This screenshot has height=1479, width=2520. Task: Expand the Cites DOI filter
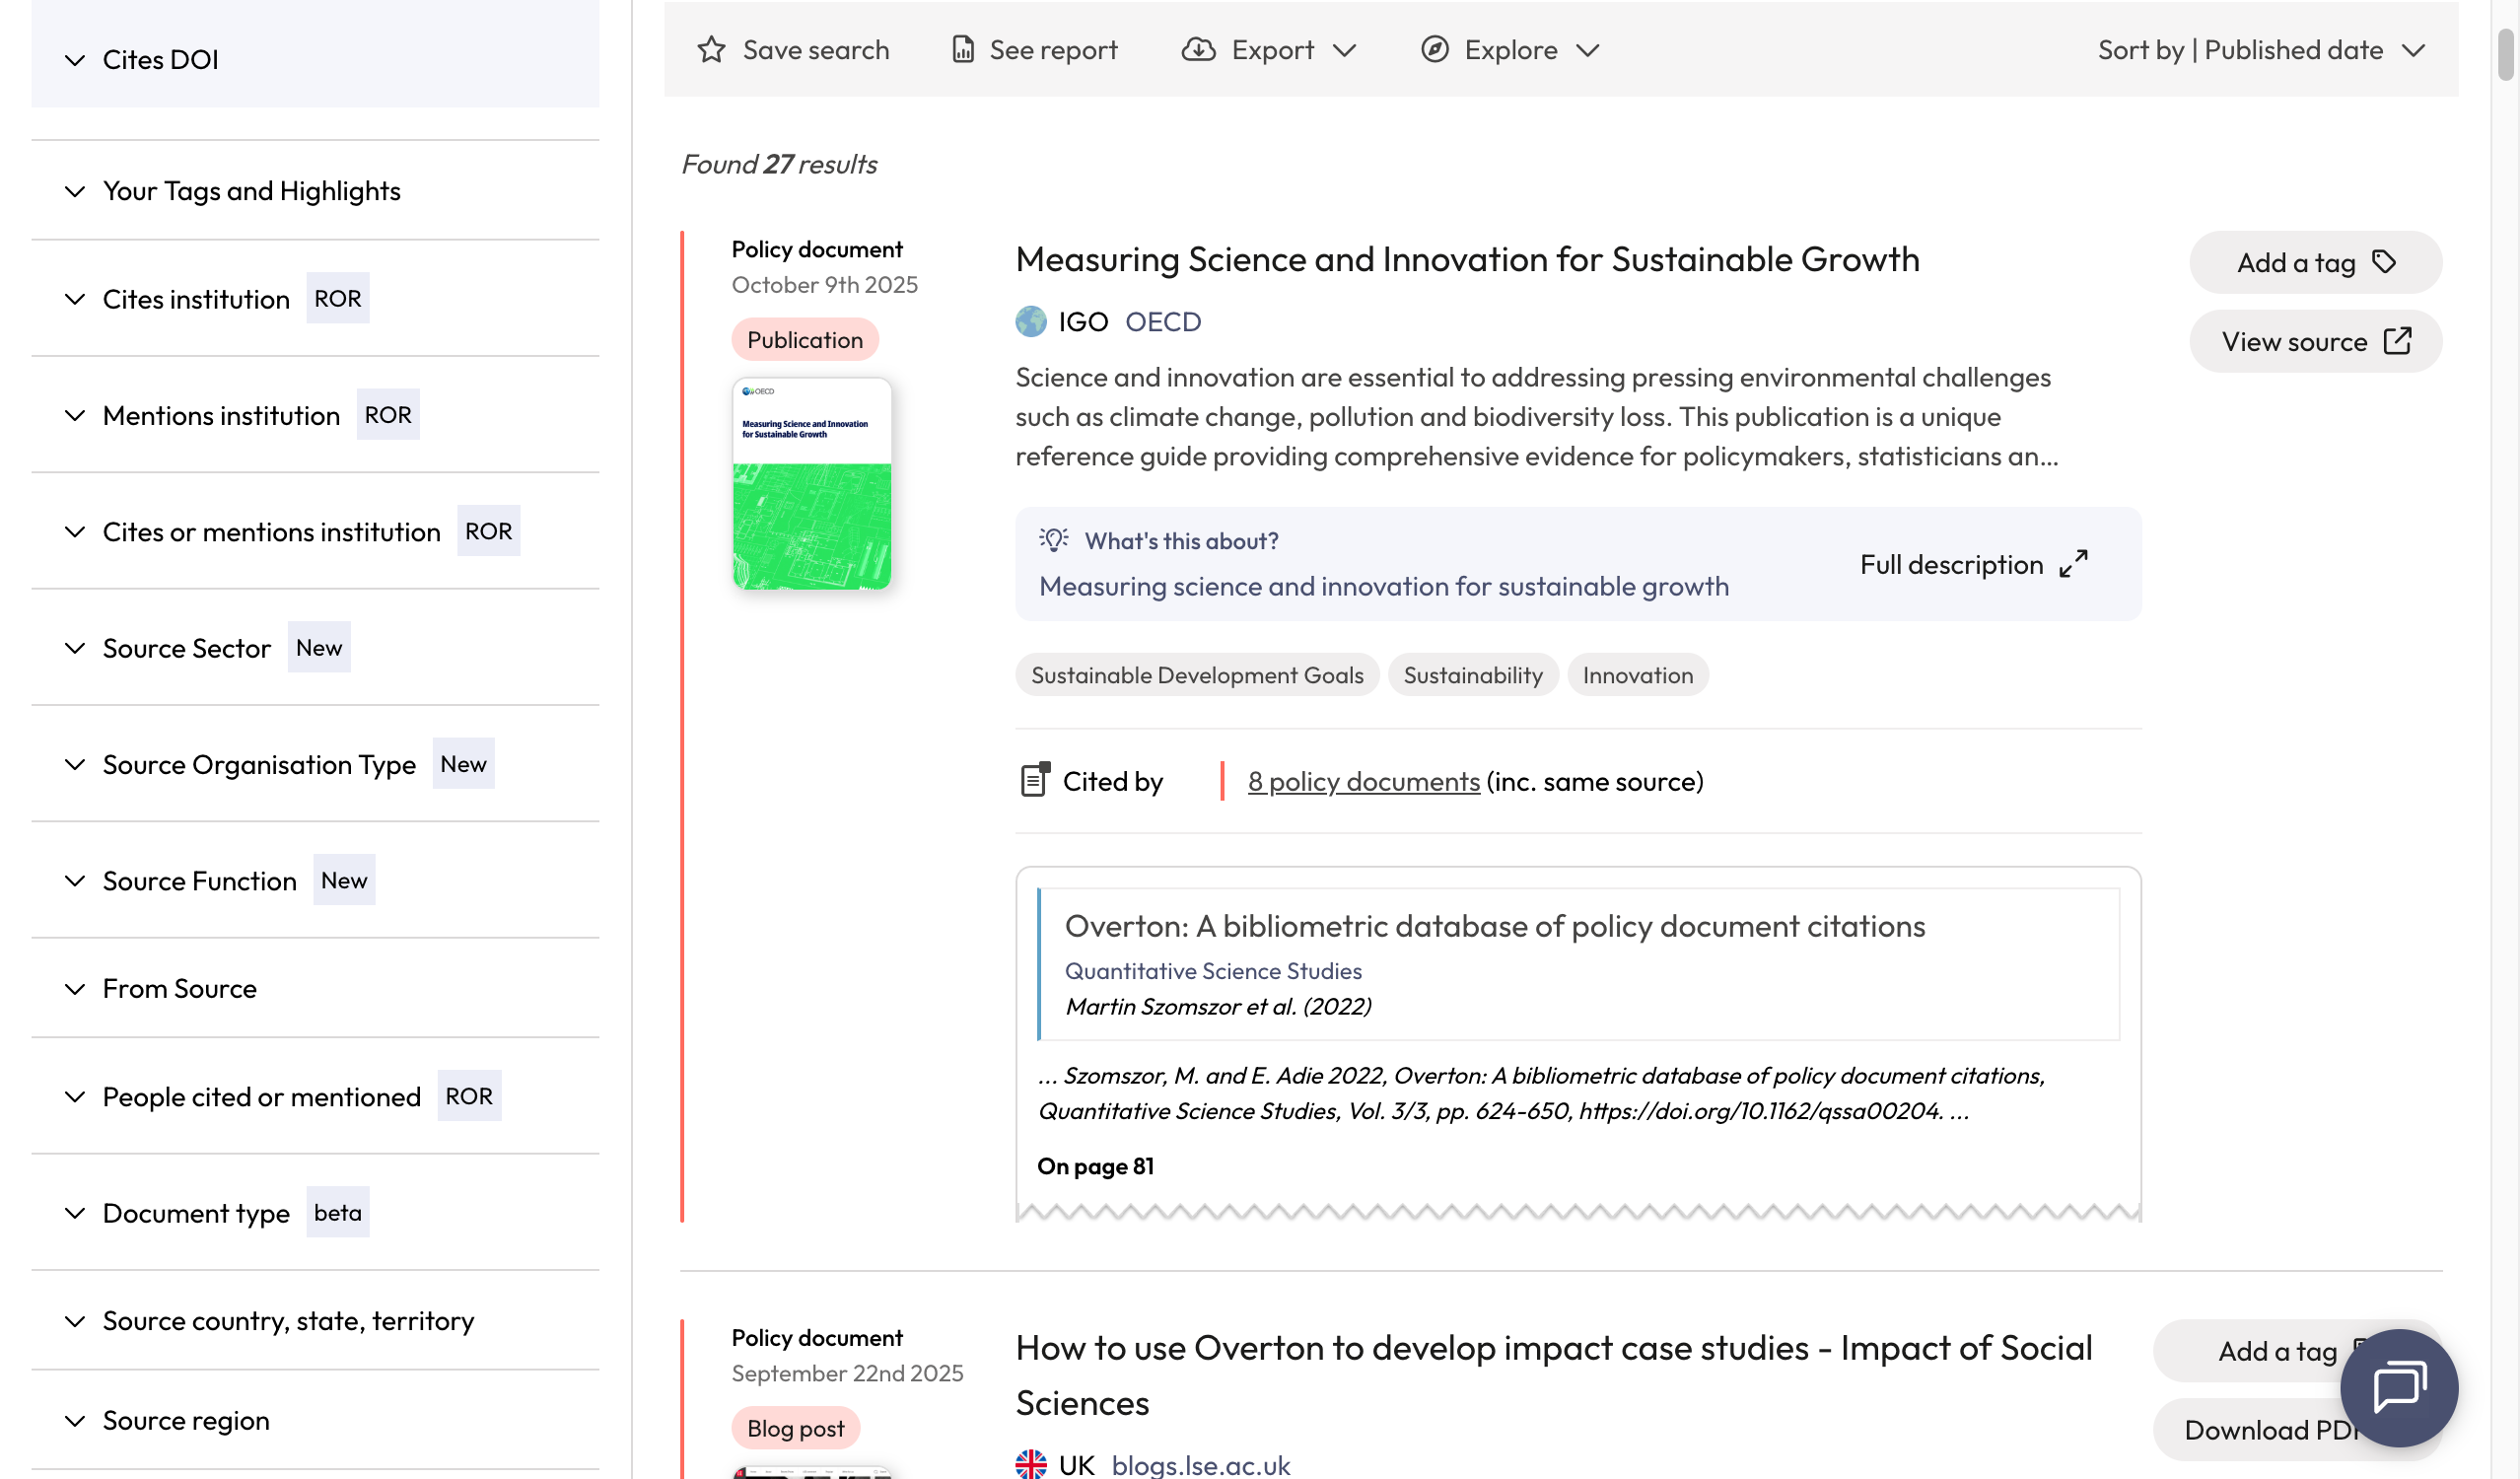(315, 60)
